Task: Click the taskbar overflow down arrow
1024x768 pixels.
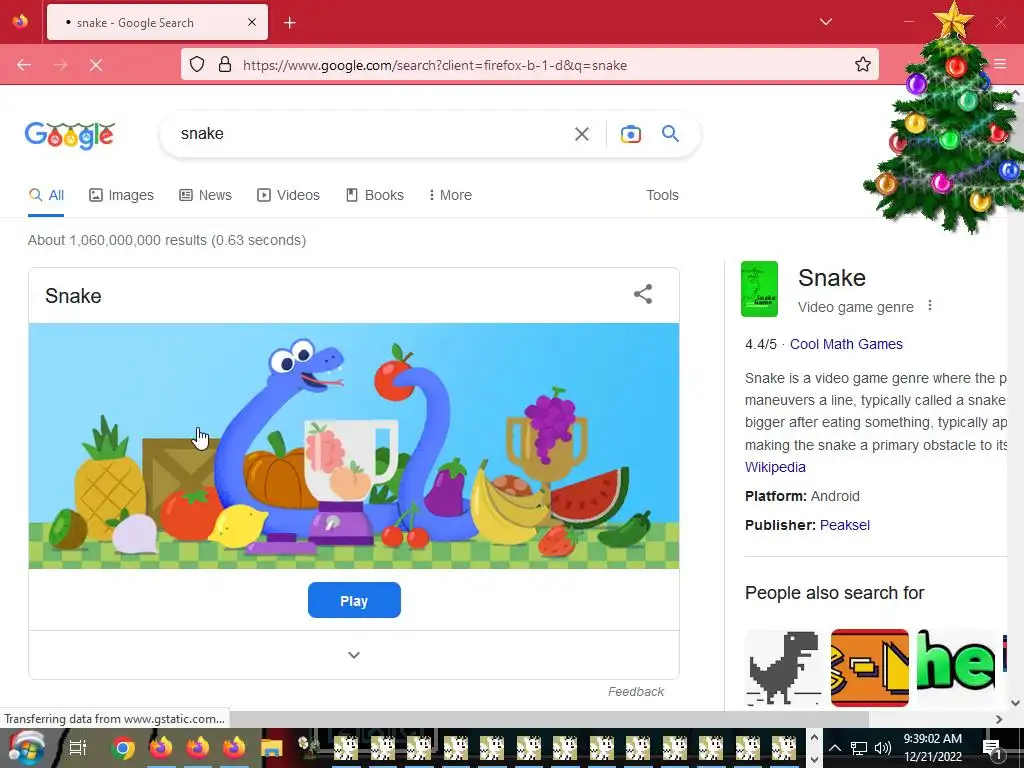Action: pyautogui.click(x=814, y=759)
